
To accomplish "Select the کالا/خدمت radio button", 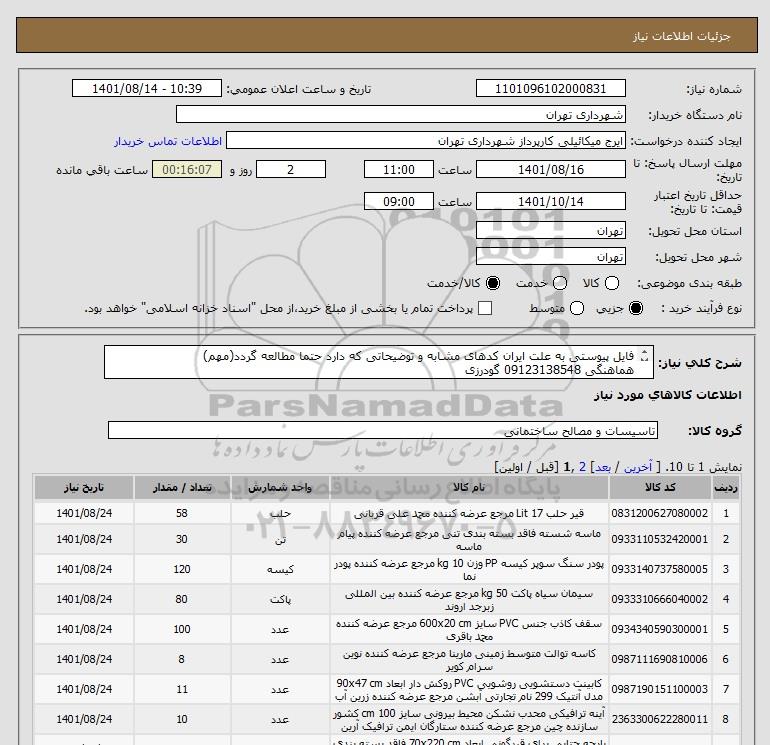I will click(x=493, y=283).
